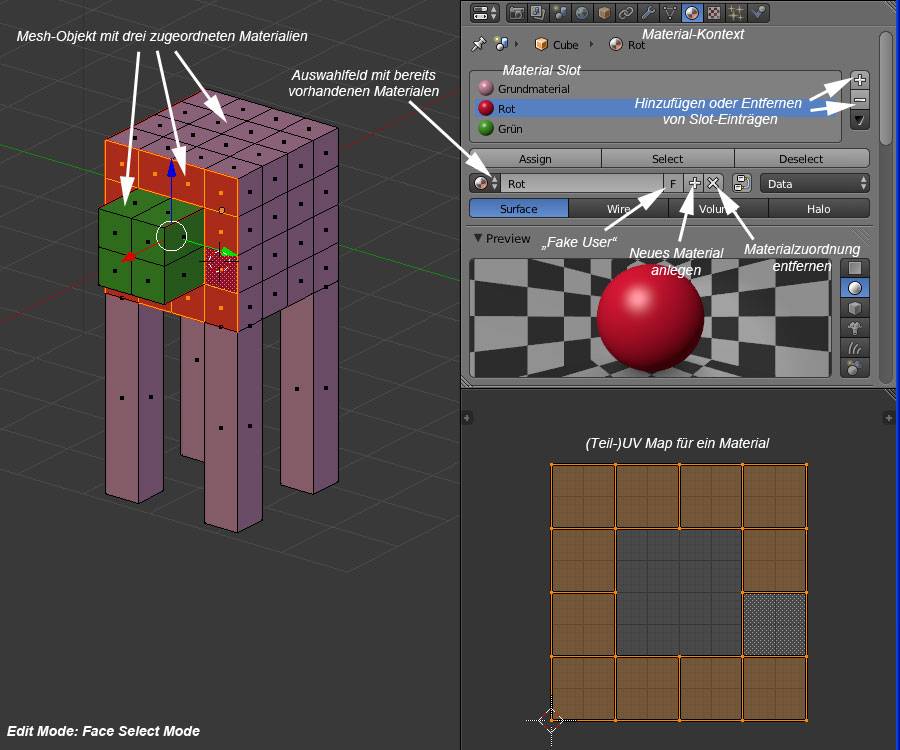This screenshot has width=900, height=750.
Task: Click the X icon to unlink material Rot
Action: (x=713, y=183)
